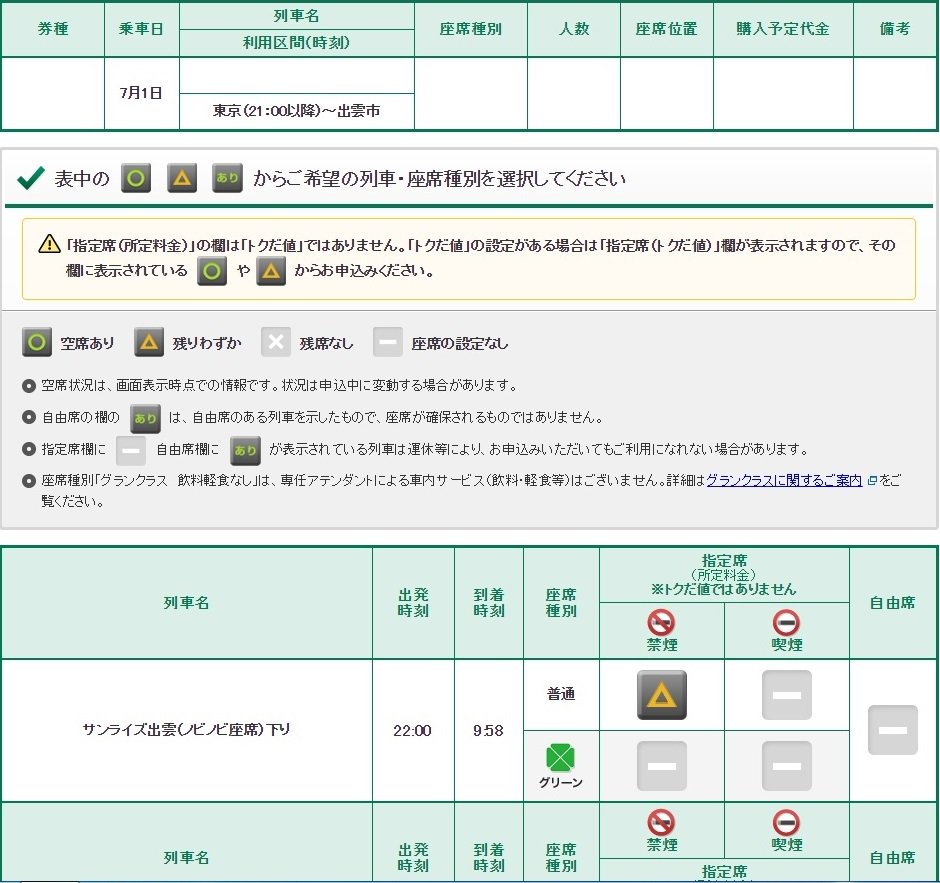
Task: Click the circle icon in the selection heading
Action: coord(136,178)
